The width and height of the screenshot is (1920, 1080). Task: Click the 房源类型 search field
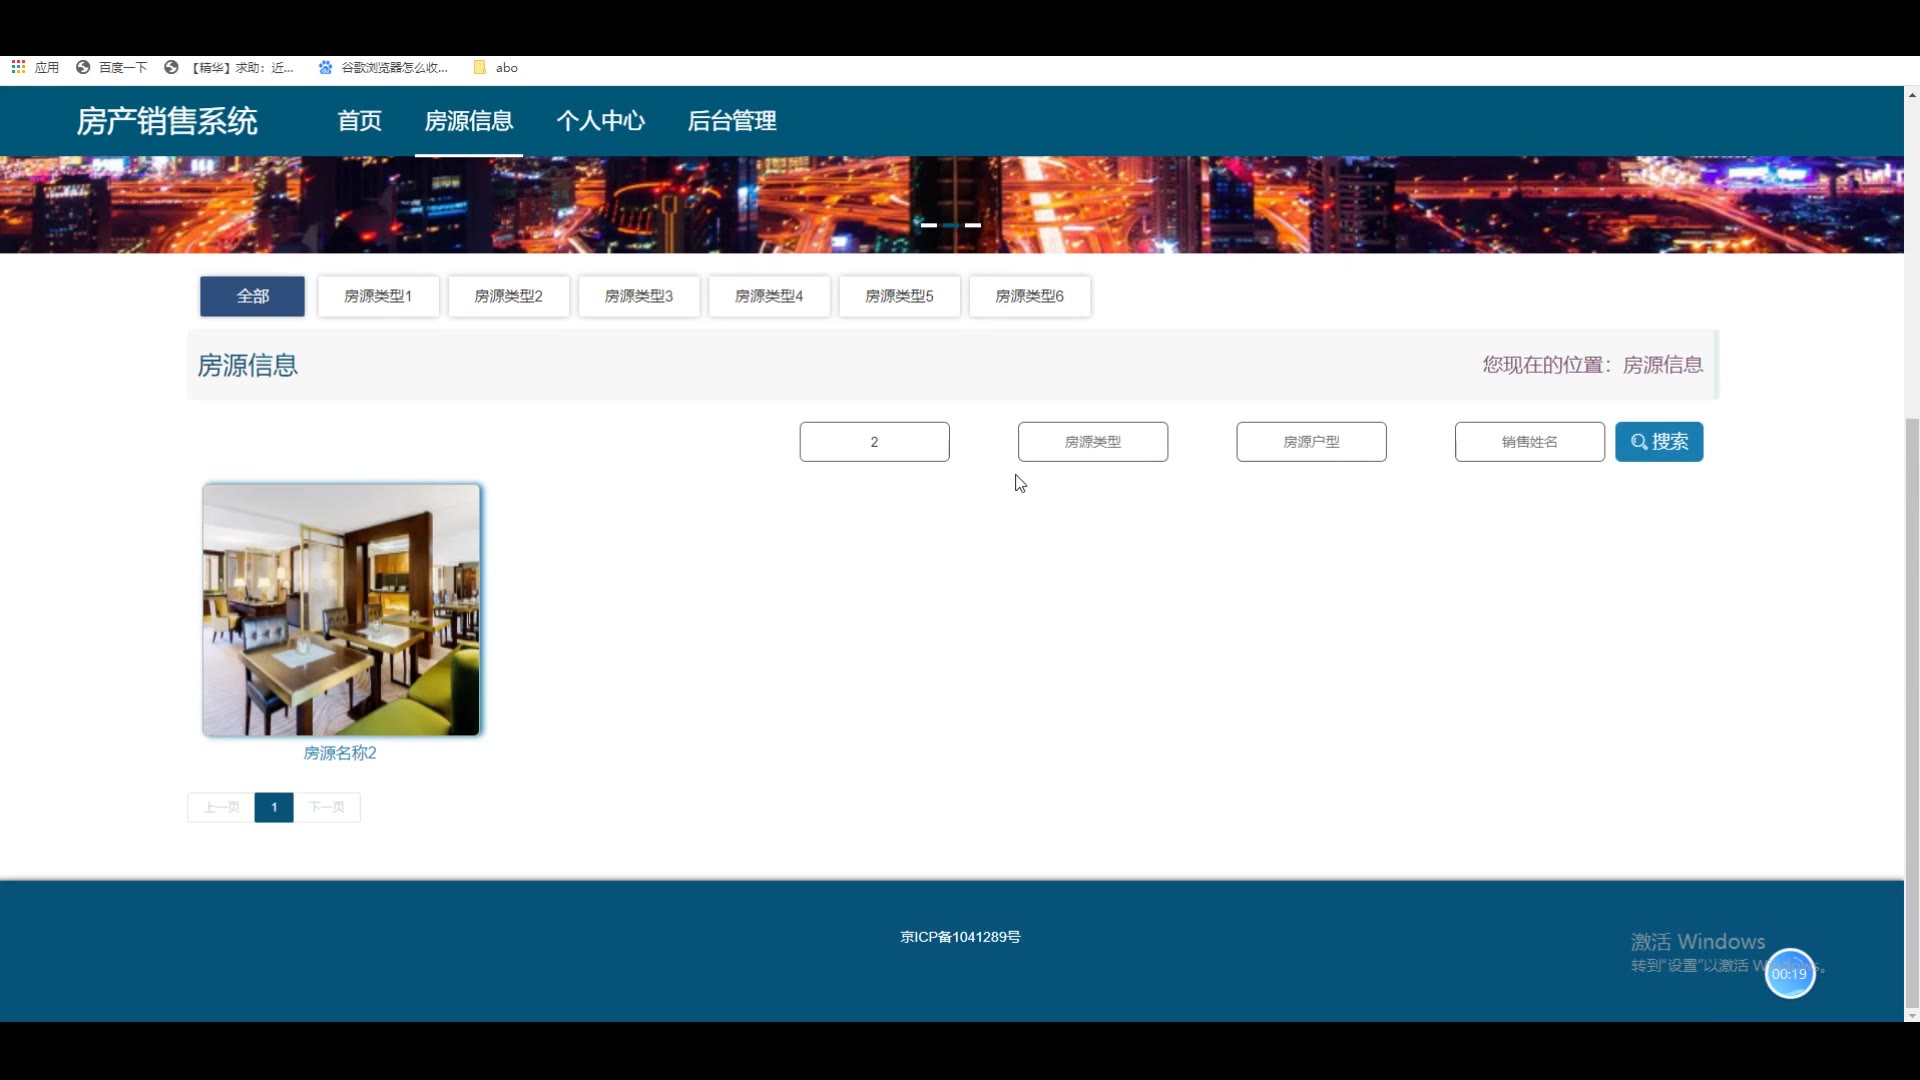point(1092,441)
